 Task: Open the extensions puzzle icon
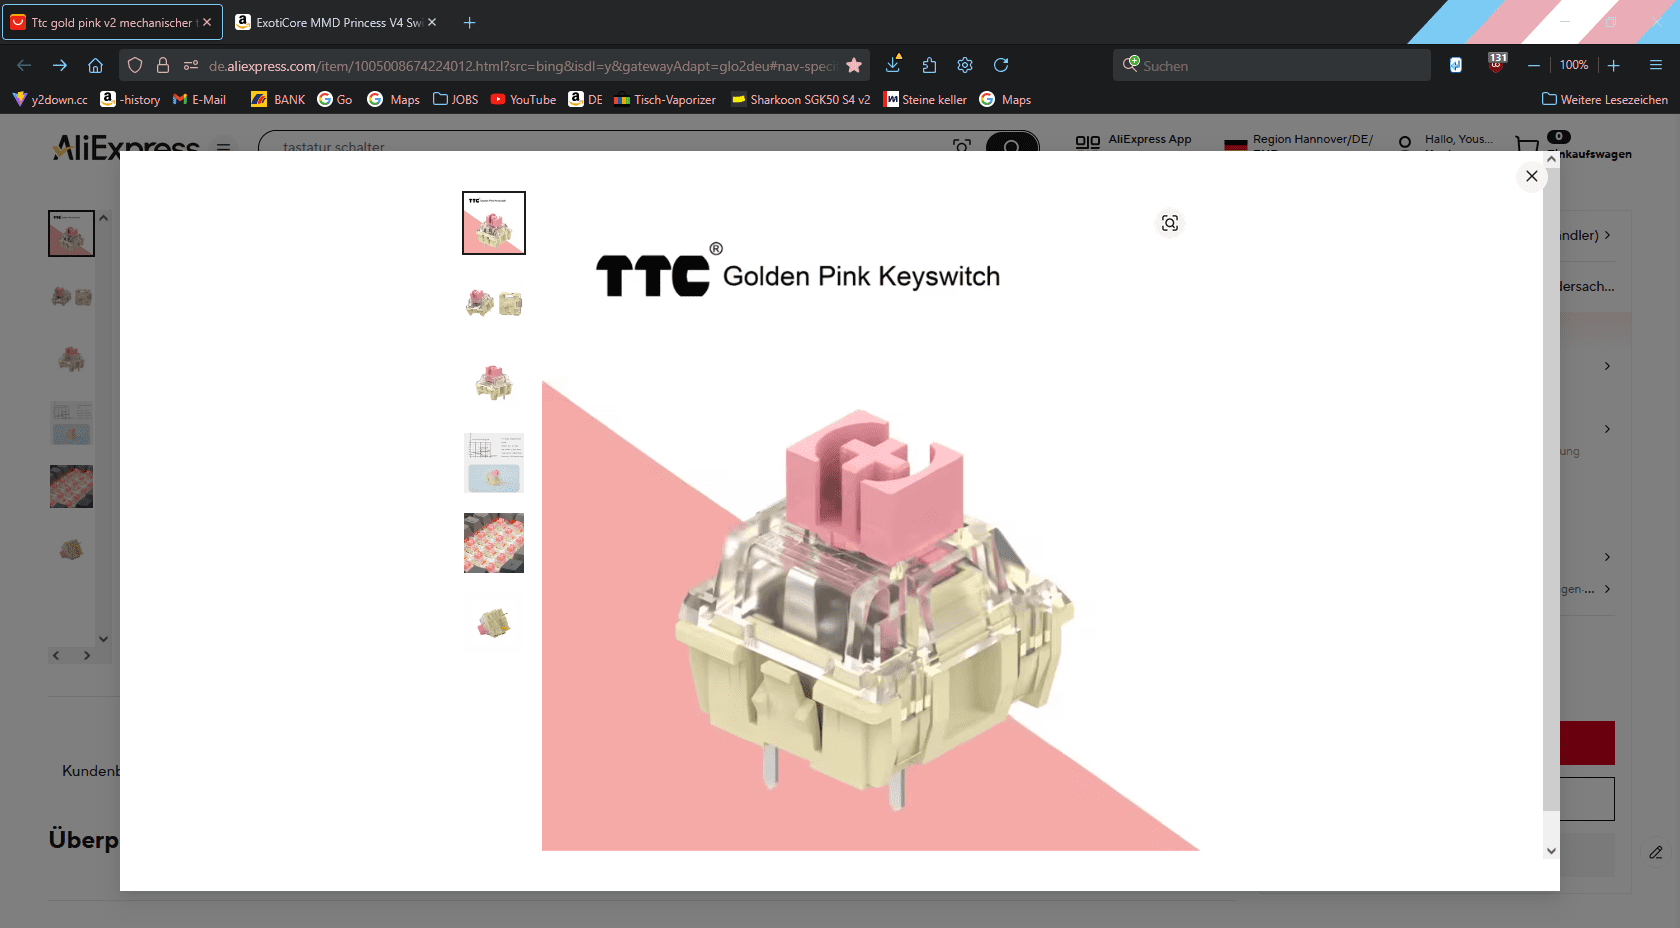tap(929, 65)
